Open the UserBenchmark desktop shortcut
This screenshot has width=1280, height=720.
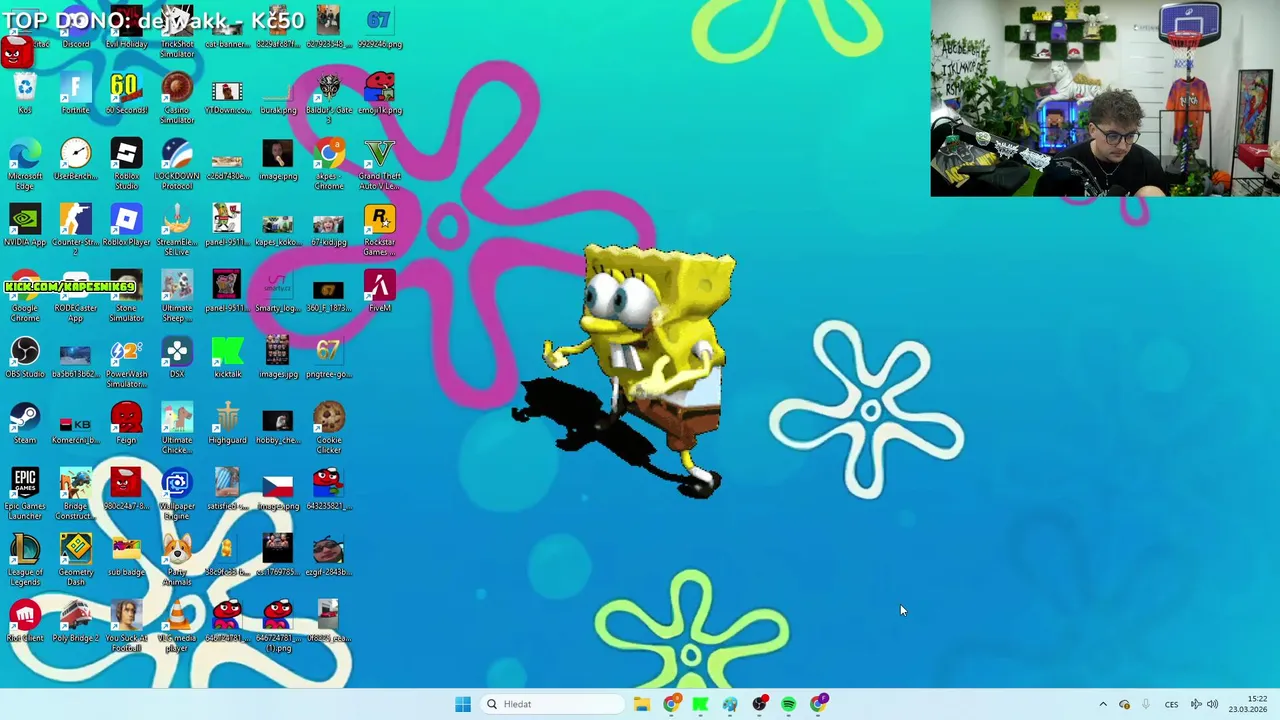76,160
